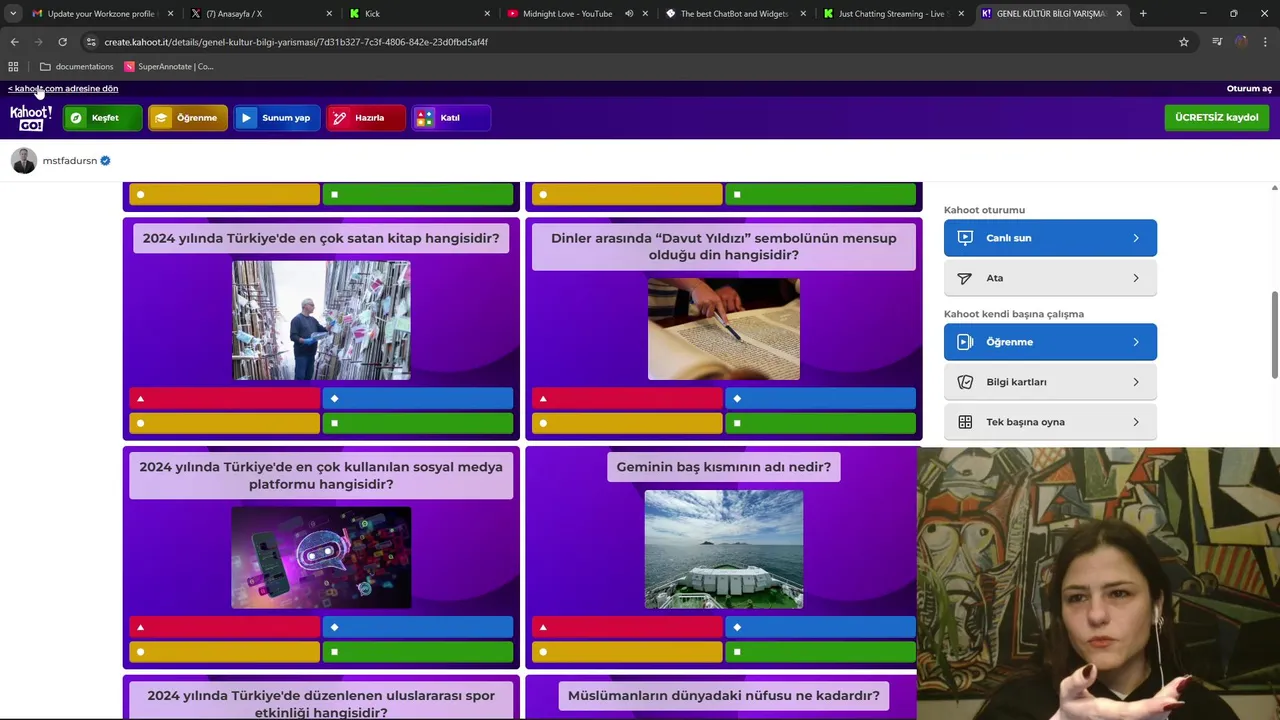Follow the kahoot.com adresine dön link
Viewport: 1280px width, 720px height.
pos(63,88)
